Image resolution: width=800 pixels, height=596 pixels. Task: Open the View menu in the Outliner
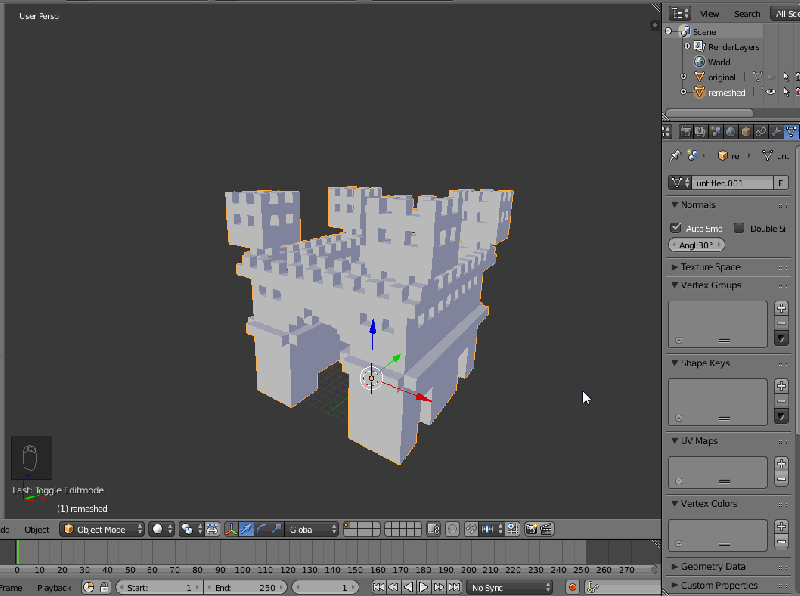710,13
